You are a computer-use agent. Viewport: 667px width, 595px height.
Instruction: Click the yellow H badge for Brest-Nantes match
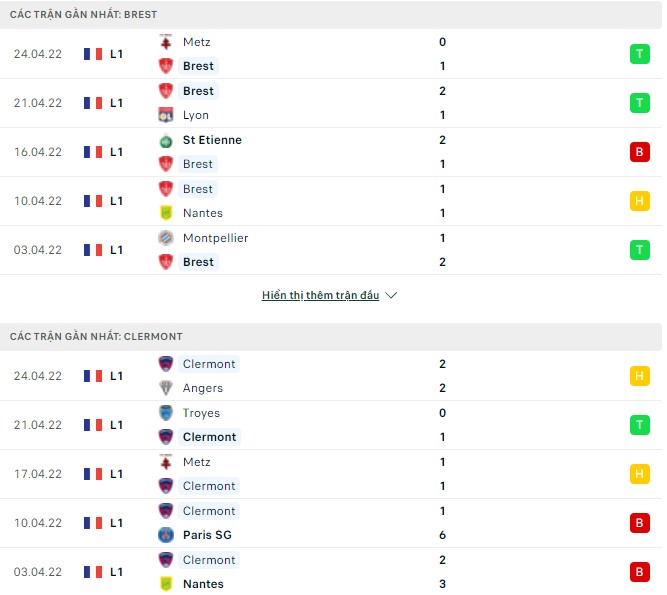pos(639,201)
